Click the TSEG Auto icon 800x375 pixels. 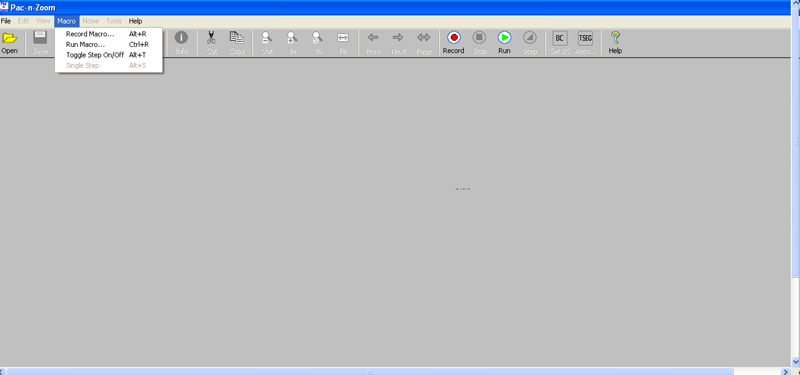tap(585, 38)
